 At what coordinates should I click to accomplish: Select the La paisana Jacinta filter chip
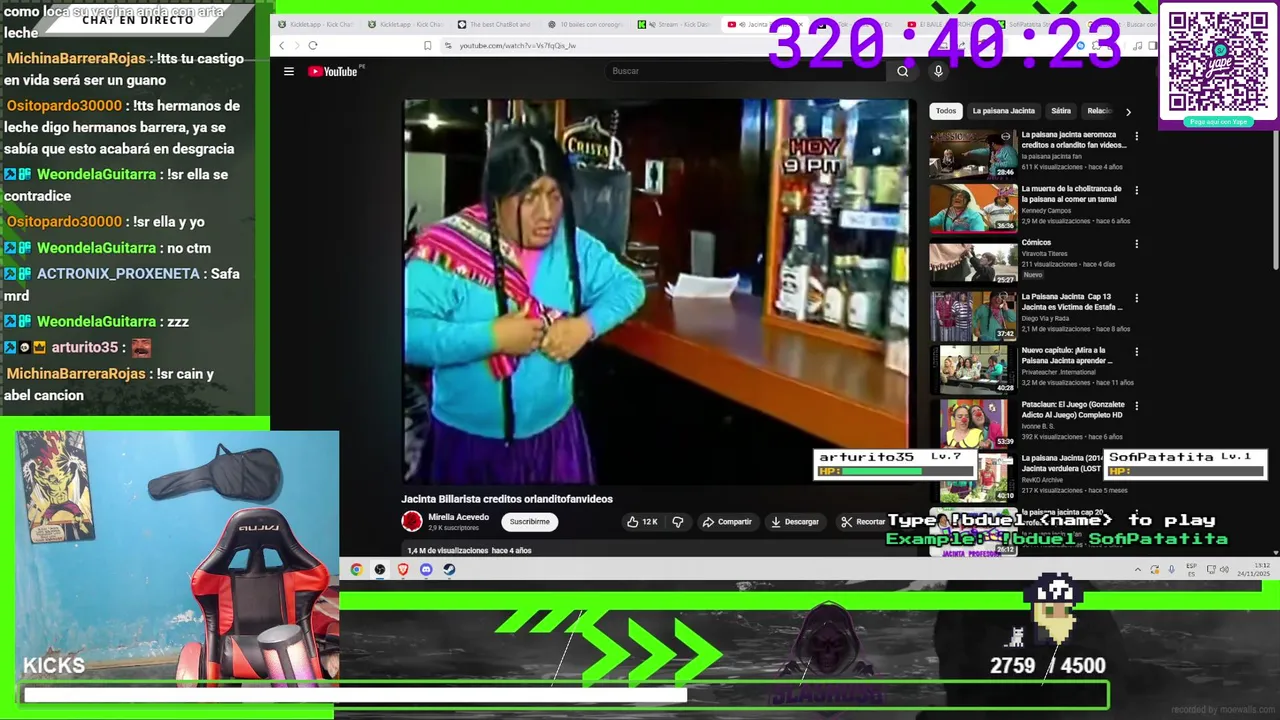(1003, 111)
